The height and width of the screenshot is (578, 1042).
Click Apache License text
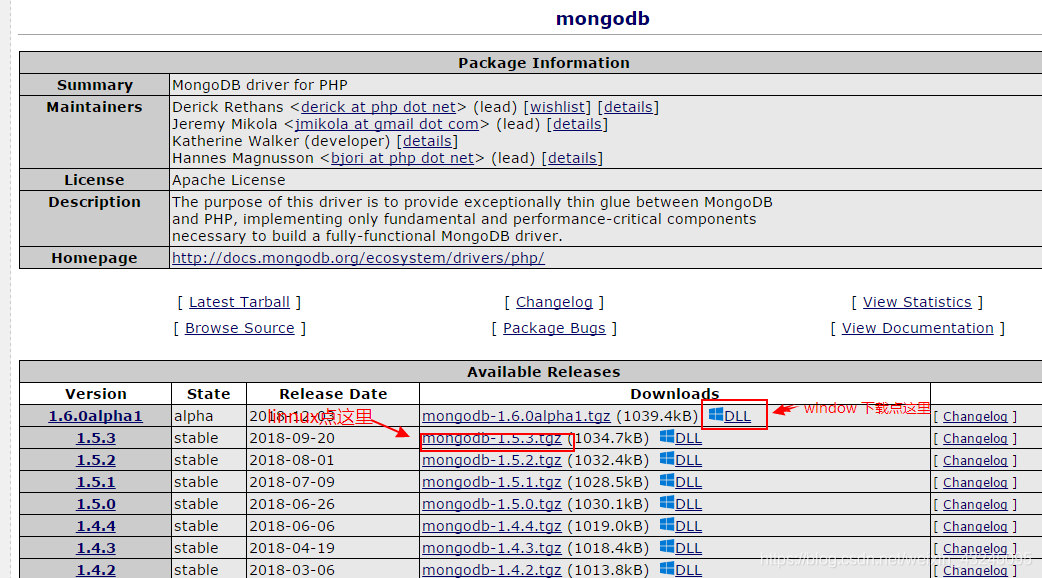[229, 180]
